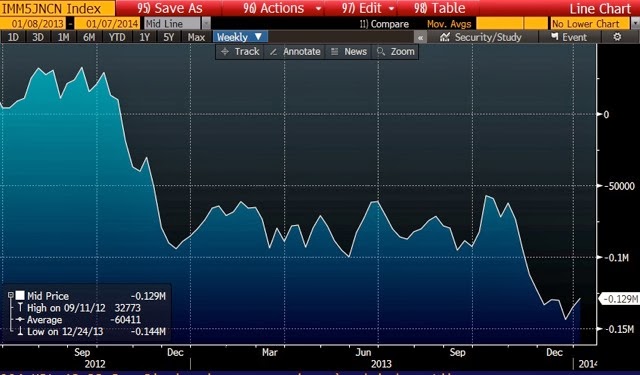Click 95) Save As

pyautogui.click(x=170, y=8)
